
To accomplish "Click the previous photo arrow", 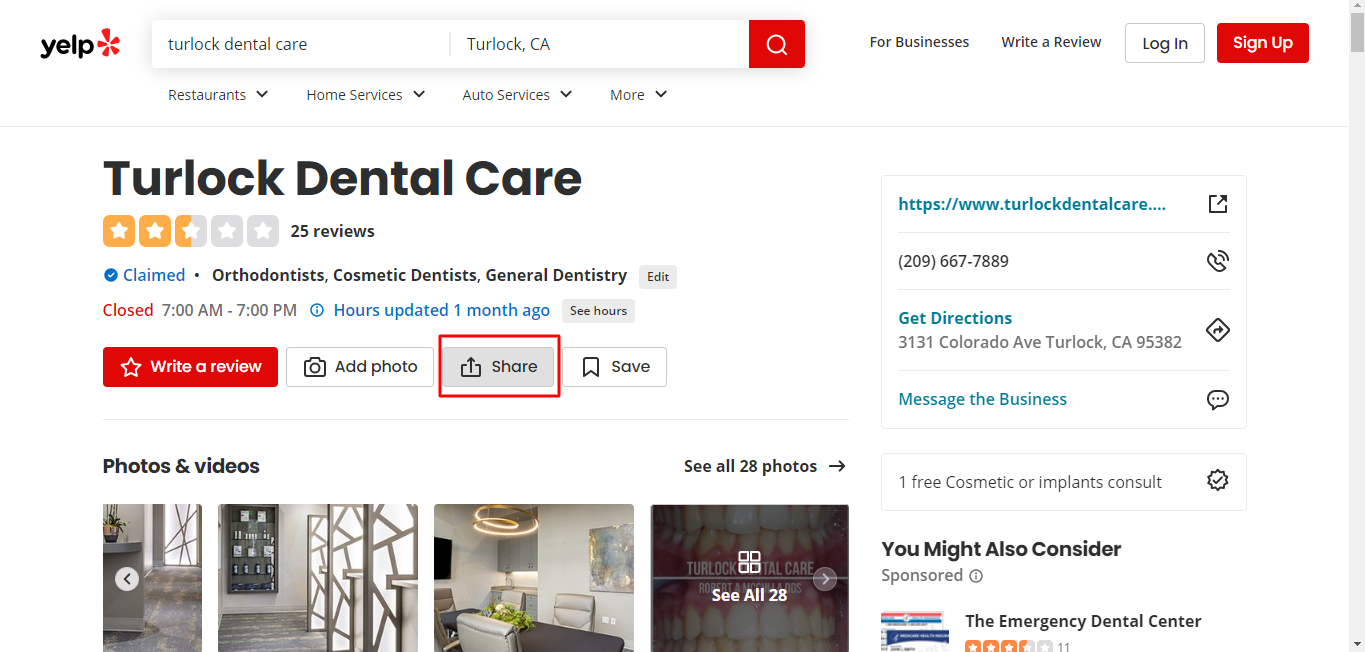I will [x=126, y=579].
